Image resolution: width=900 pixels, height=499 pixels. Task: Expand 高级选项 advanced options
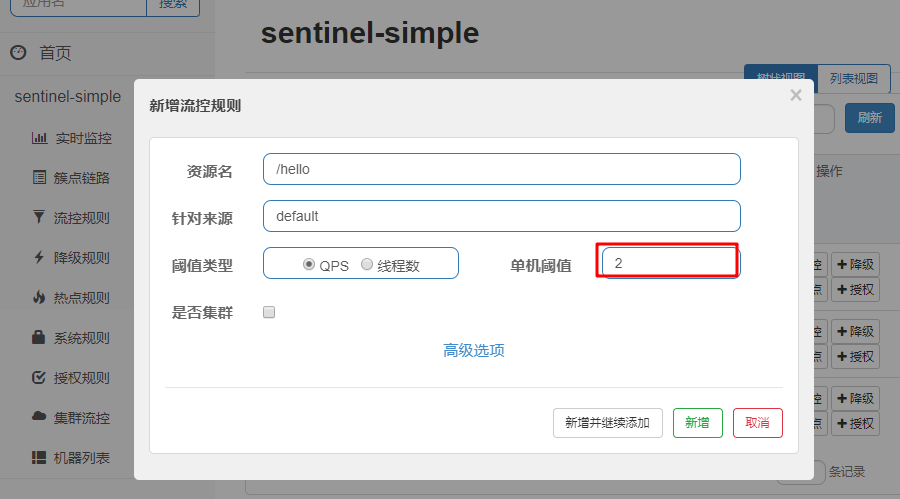pos(474,351)
